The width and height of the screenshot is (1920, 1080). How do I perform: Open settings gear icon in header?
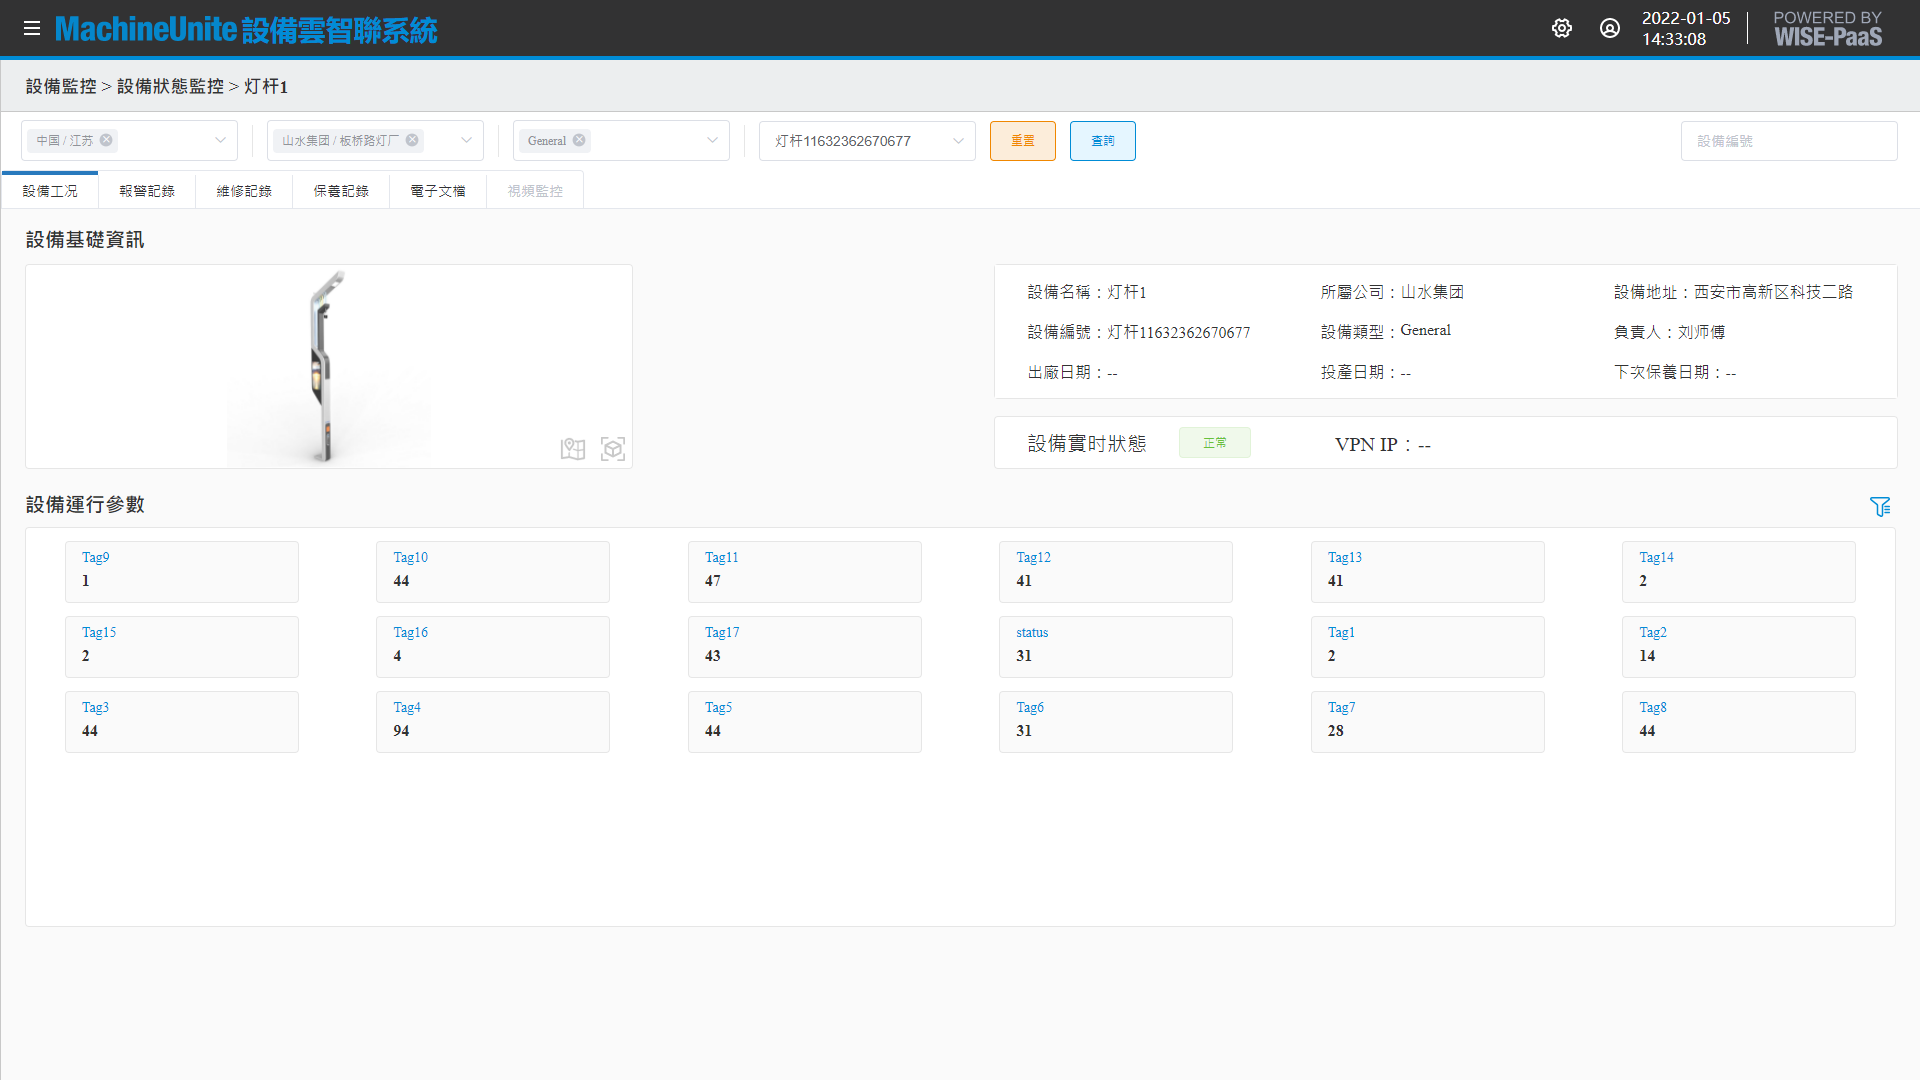(1562, 29)
